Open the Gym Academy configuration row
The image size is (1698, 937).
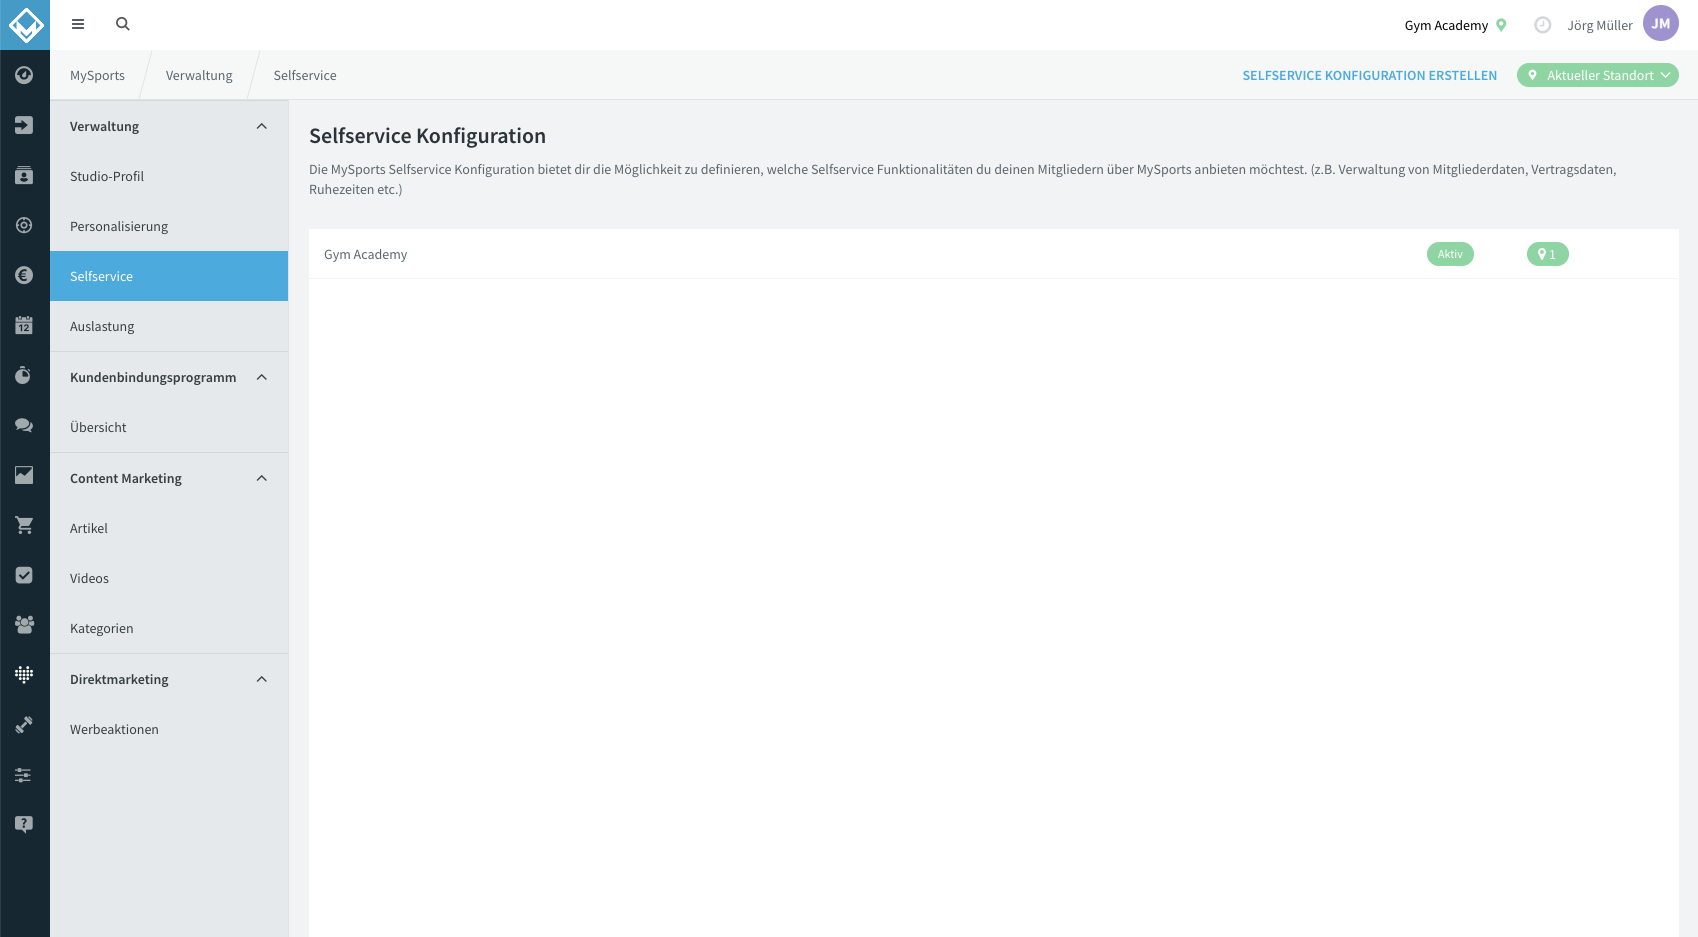tap(993, 254)
